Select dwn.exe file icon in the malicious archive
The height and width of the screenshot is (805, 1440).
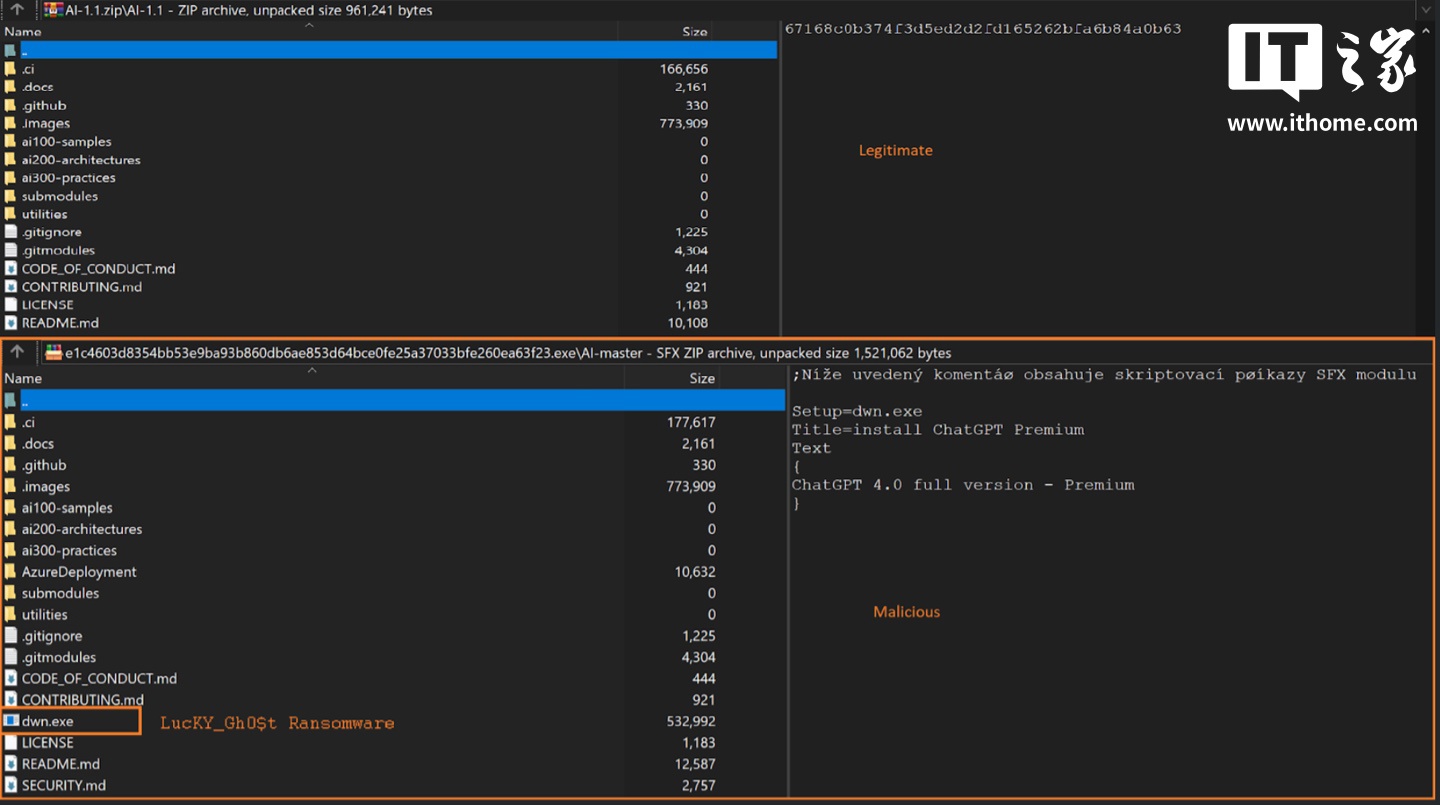11,721
